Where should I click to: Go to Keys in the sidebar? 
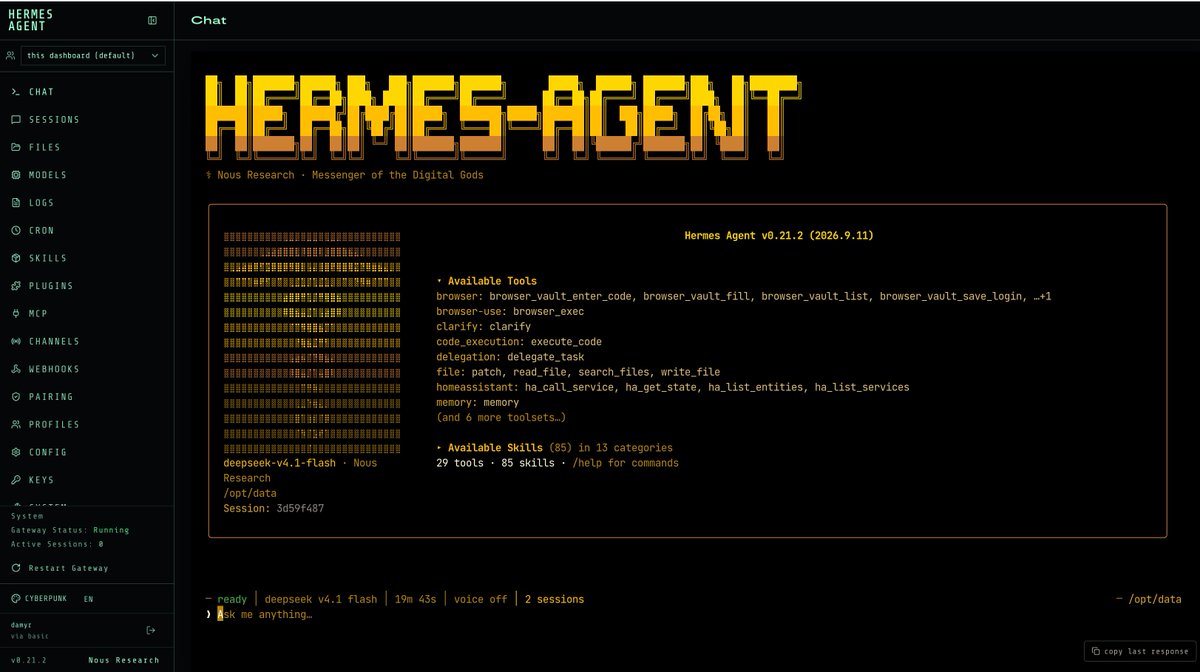87,480
